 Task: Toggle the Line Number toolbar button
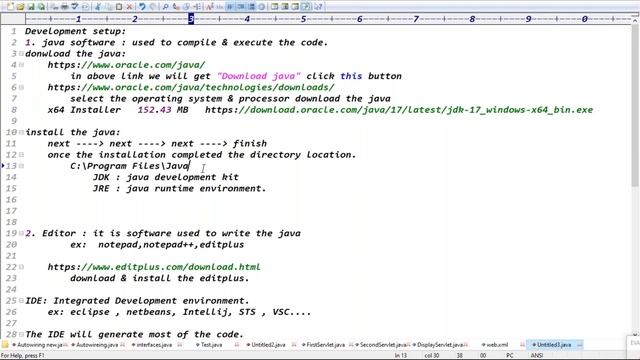251,7
